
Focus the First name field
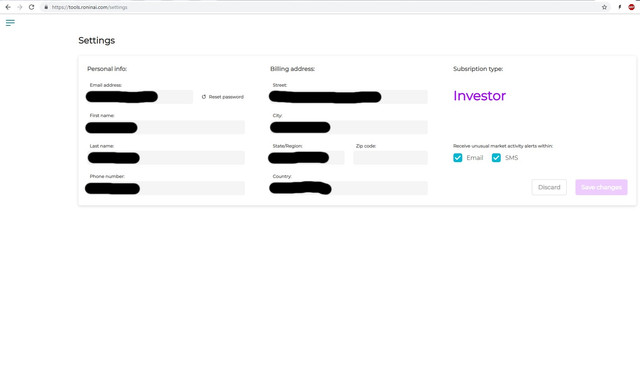pyautogui.click(x=165, y=127)
